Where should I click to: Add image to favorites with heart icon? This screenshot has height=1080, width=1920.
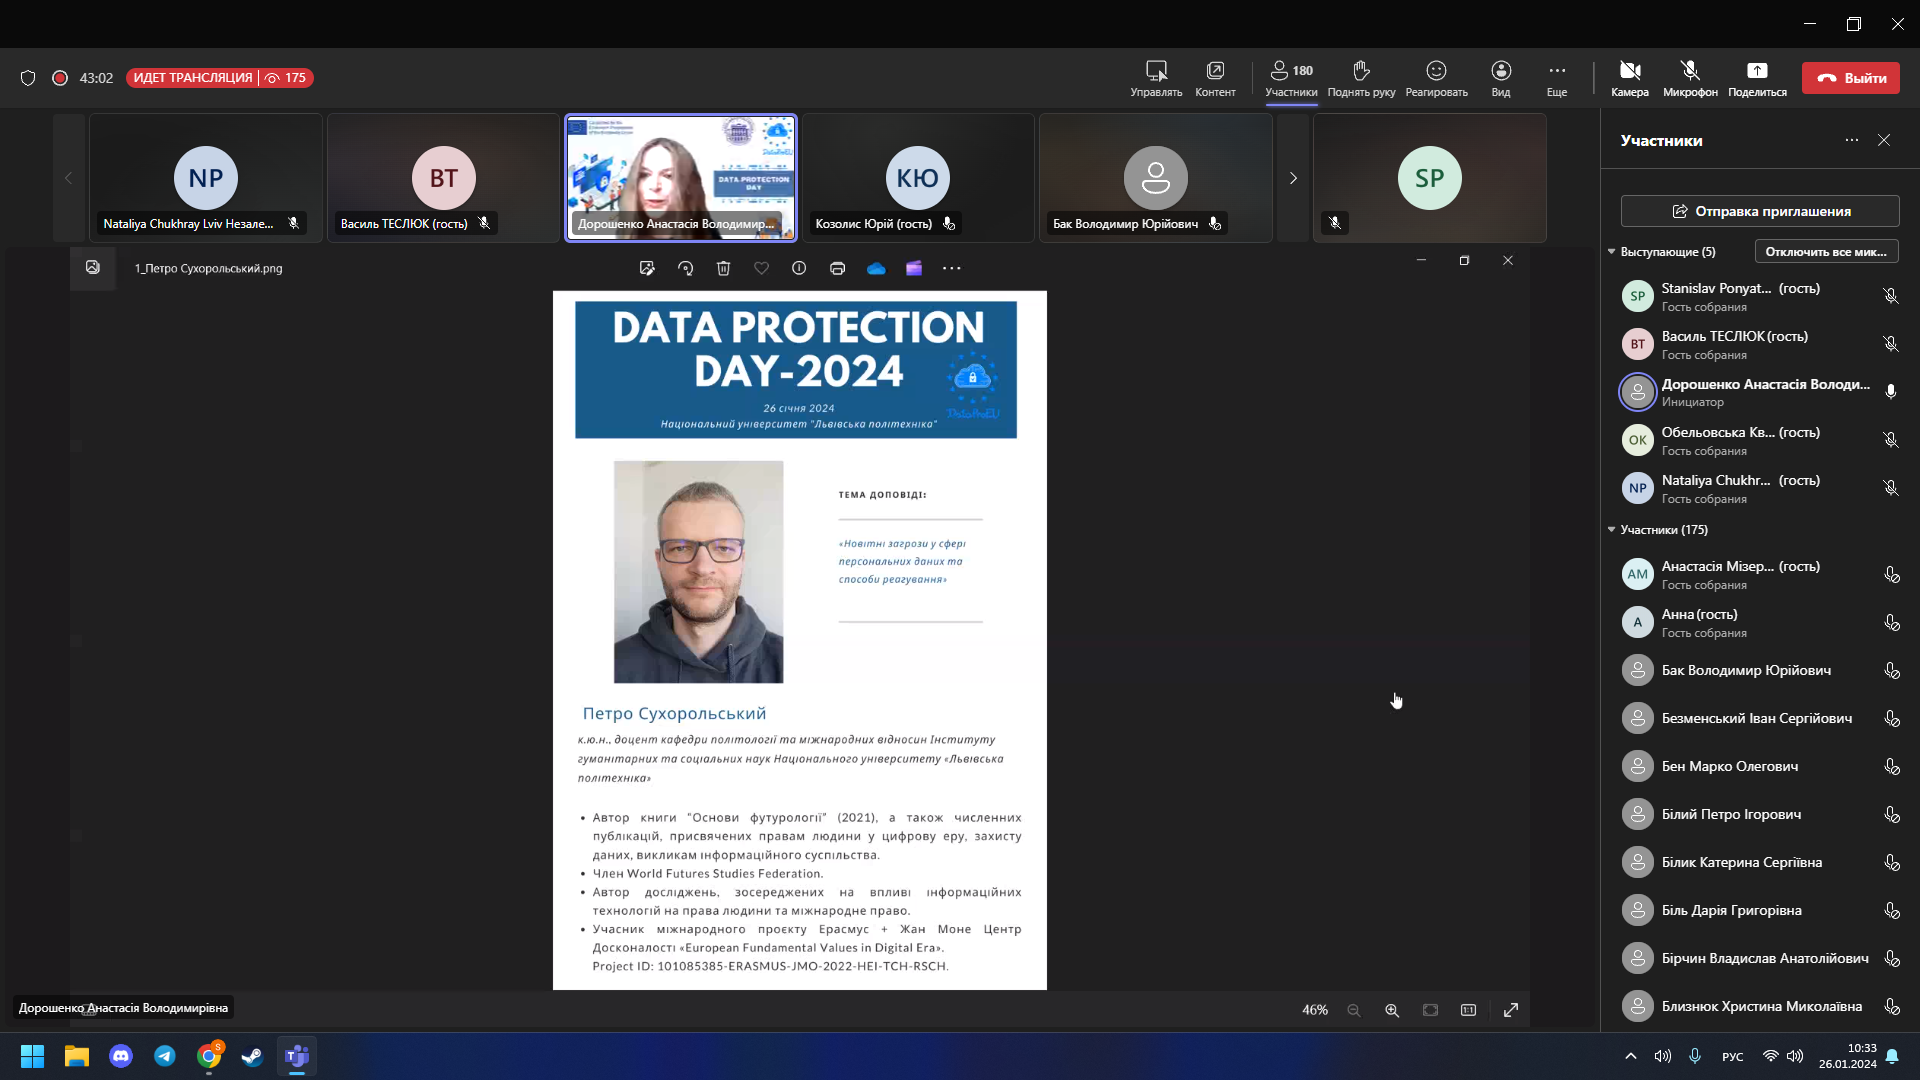761,268
